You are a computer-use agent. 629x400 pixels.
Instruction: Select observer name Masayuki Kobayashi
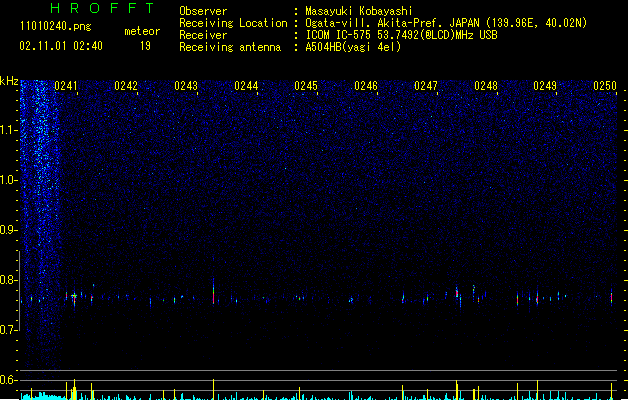(359, 11)
